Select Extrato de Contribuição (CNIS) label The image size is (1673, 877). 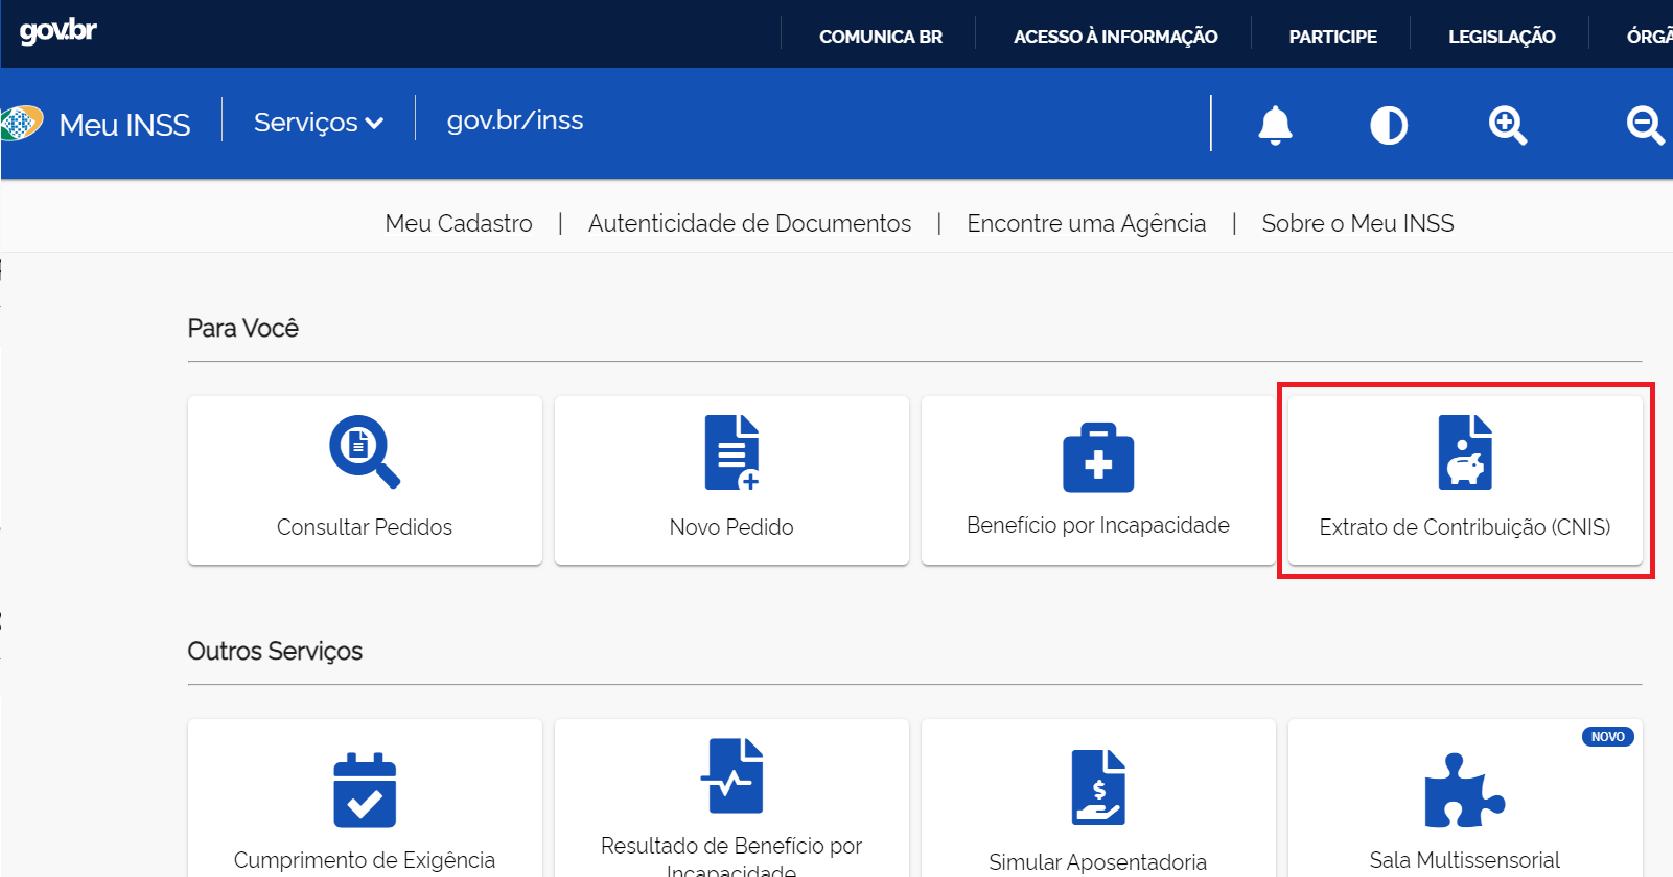[x=1465, y=527]
